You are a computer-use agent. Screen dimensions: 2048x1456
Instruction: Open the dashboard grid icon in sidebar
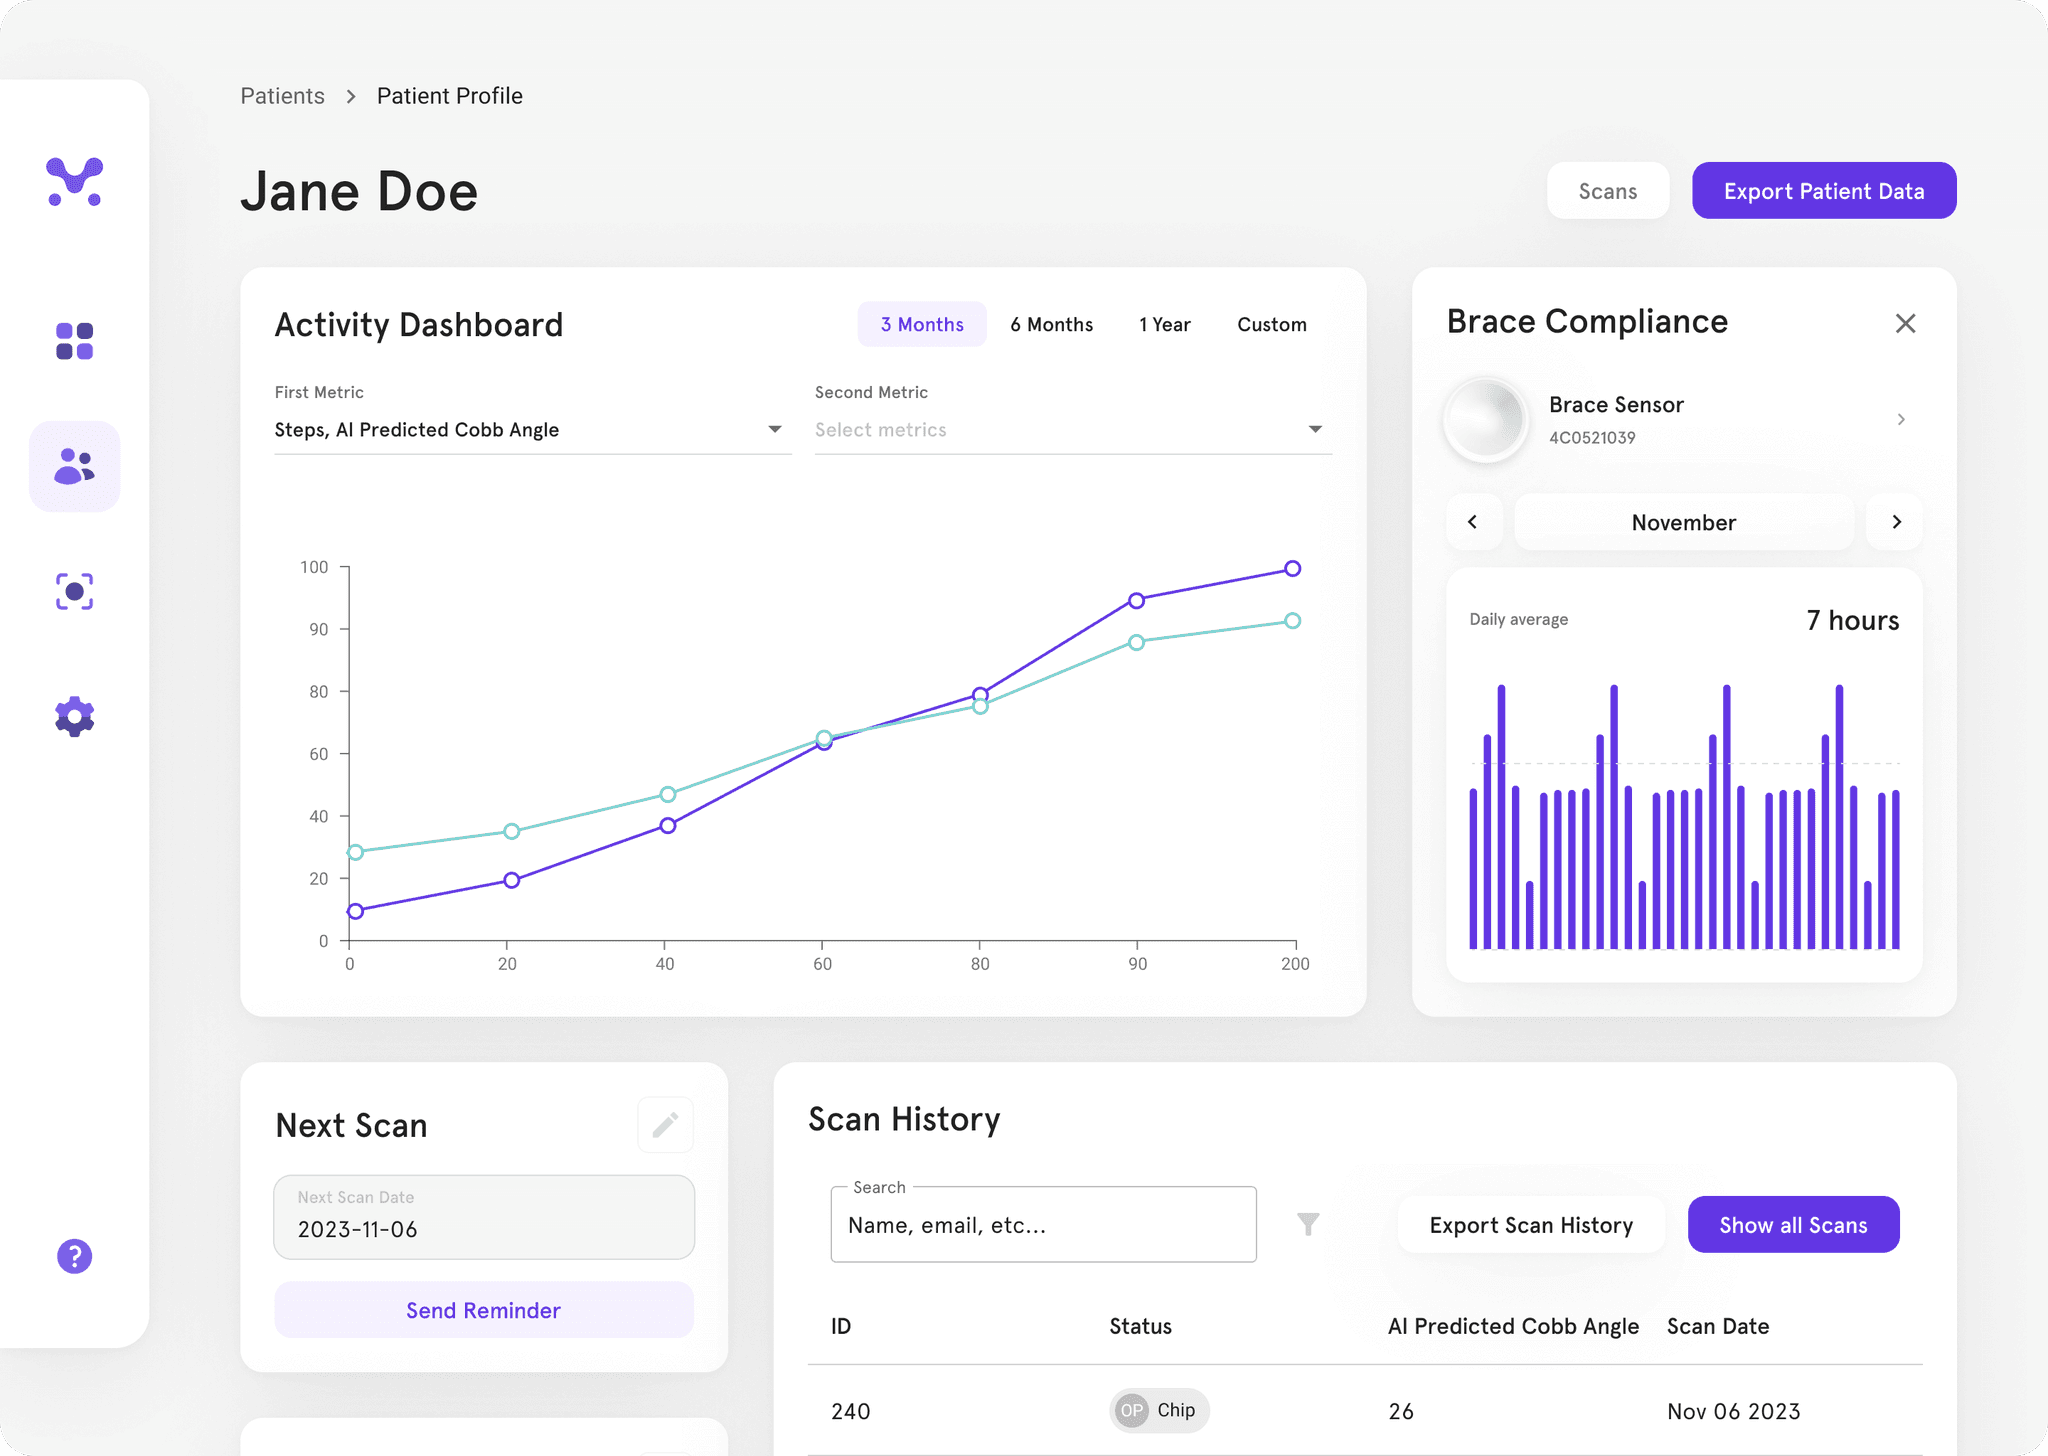[x=75, y=341]
